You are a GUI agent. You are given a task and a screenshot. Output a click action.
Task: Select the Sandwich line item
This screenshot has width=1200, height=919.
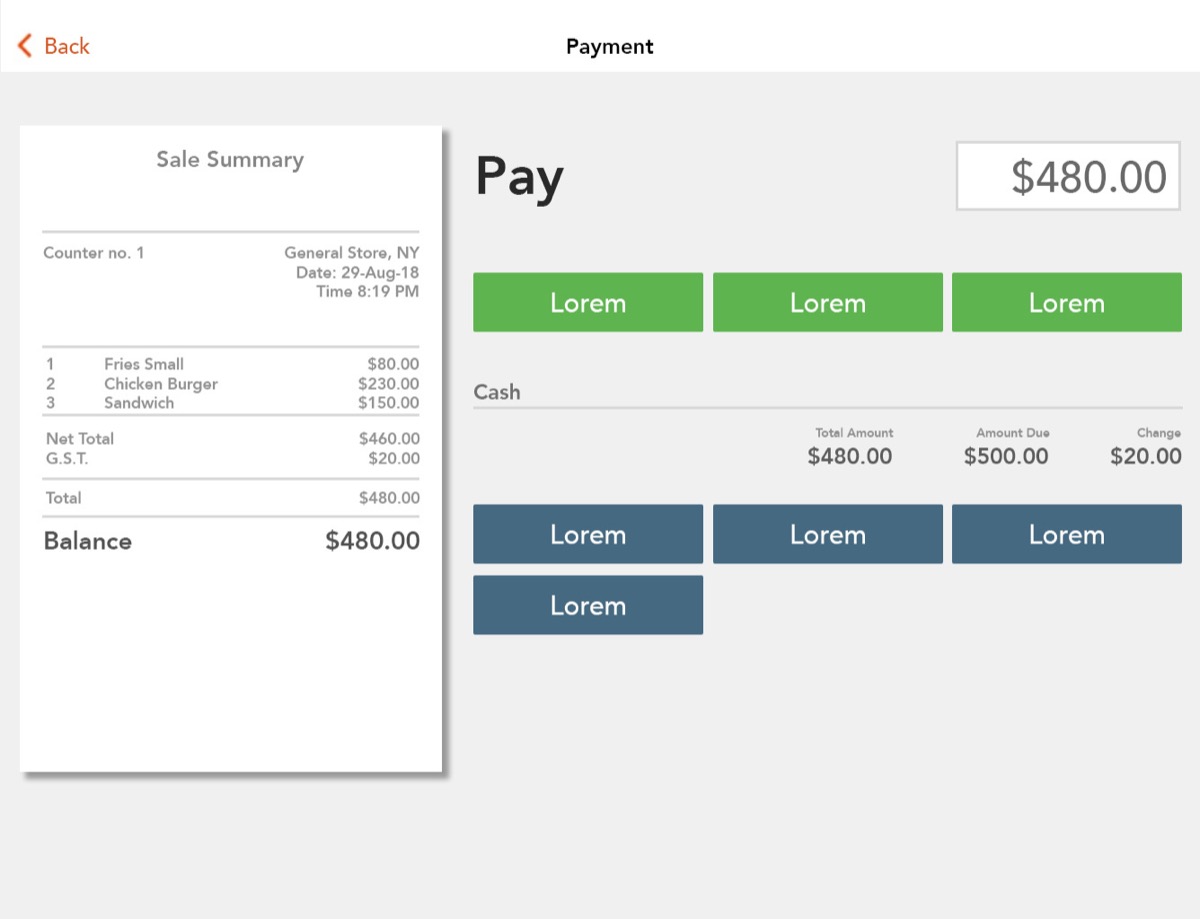232,403
